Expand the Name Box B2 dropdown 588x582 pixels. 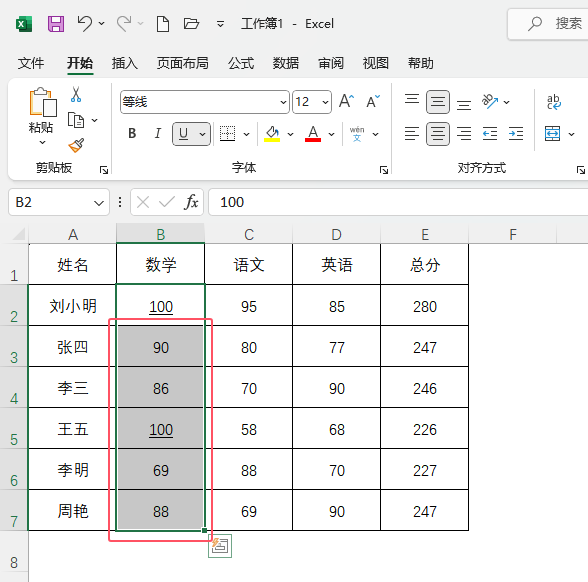(x=99, y=203)
